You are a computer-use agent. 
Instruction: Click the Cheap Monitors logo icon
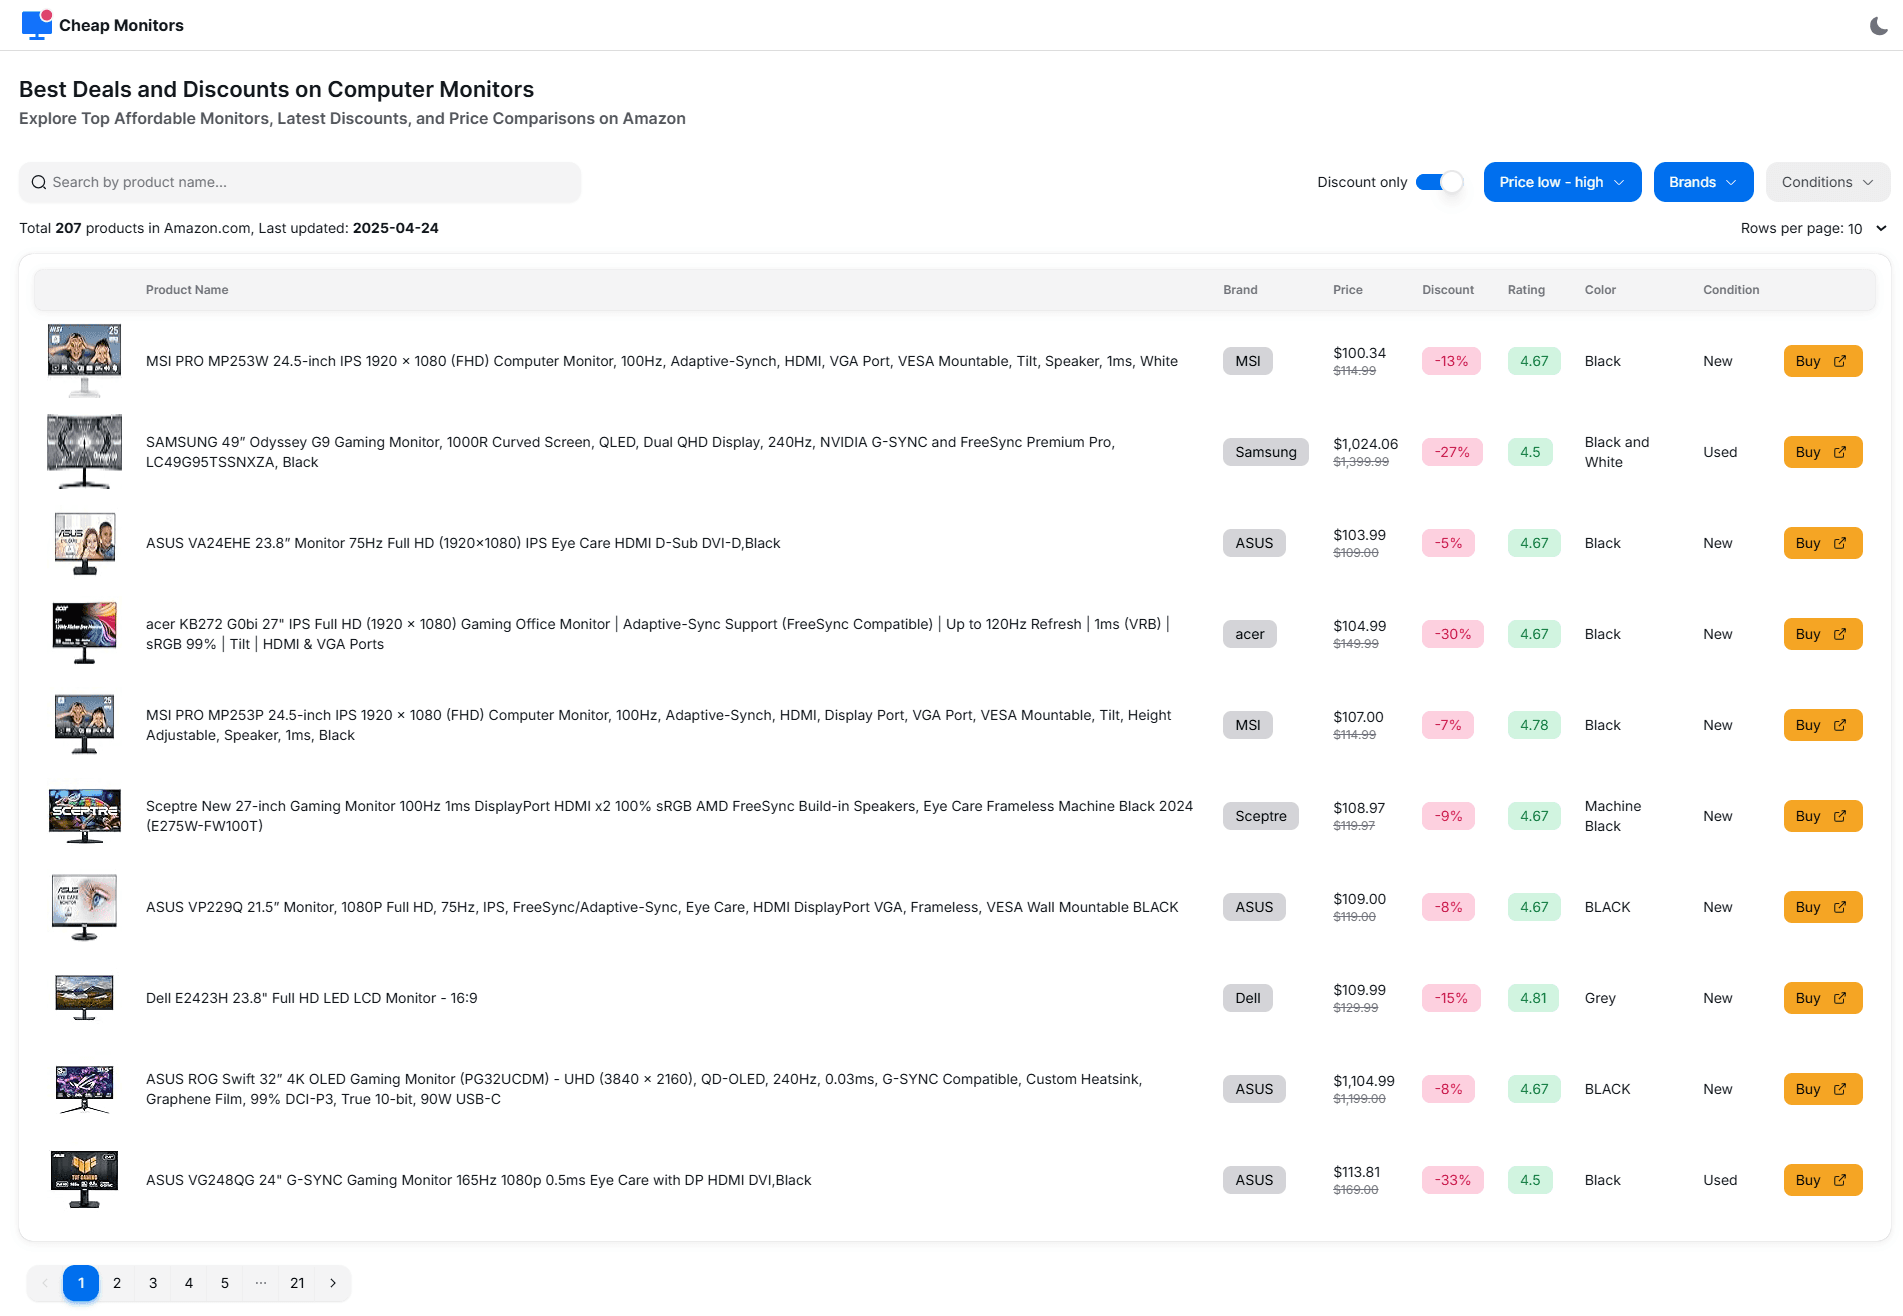[x=37, y=25]
